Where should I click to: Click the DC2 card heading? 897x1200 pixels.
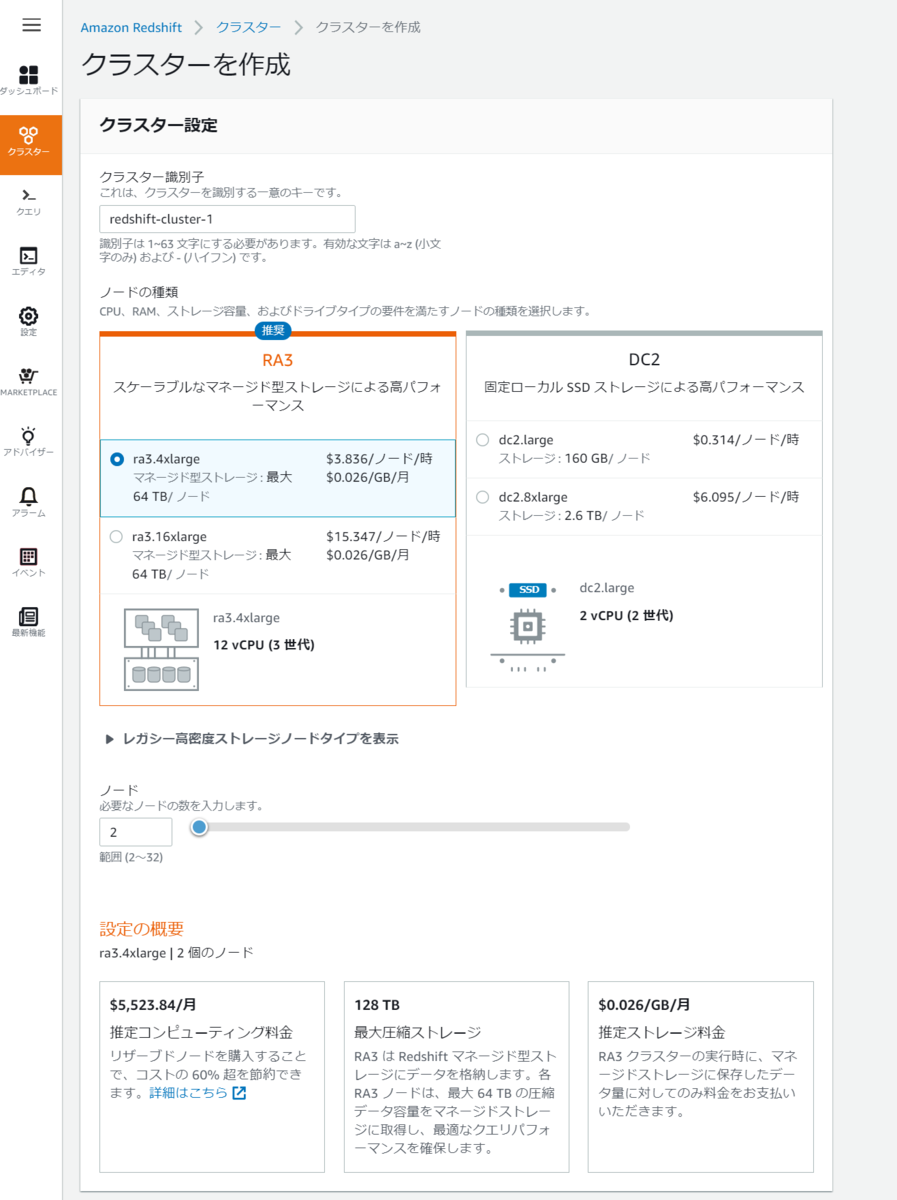[x=645, y=360]
